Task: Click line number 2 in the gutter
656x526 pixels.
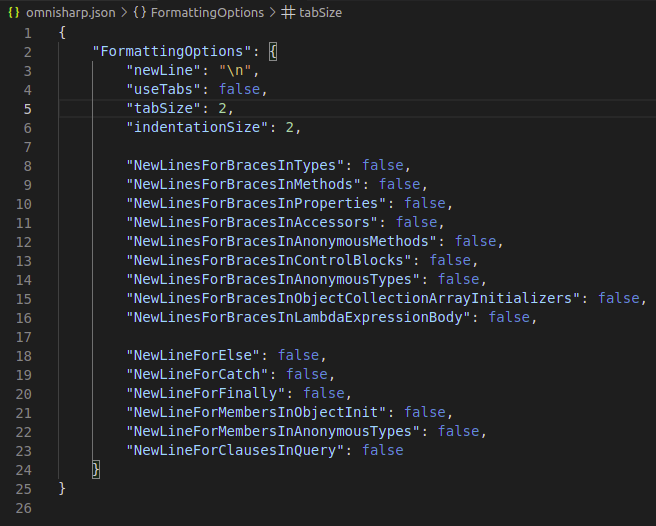Action: (28, 52)
